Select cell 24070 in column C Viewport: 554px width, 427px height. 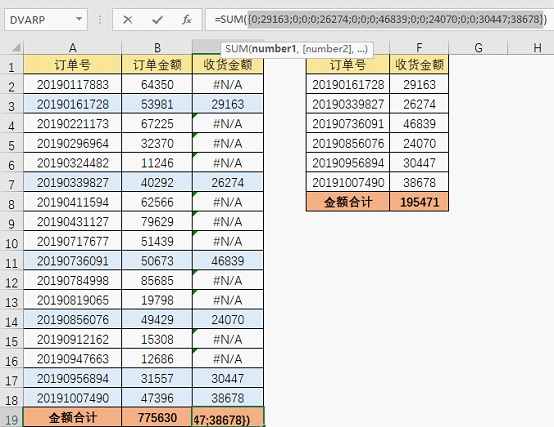point(228,320)
